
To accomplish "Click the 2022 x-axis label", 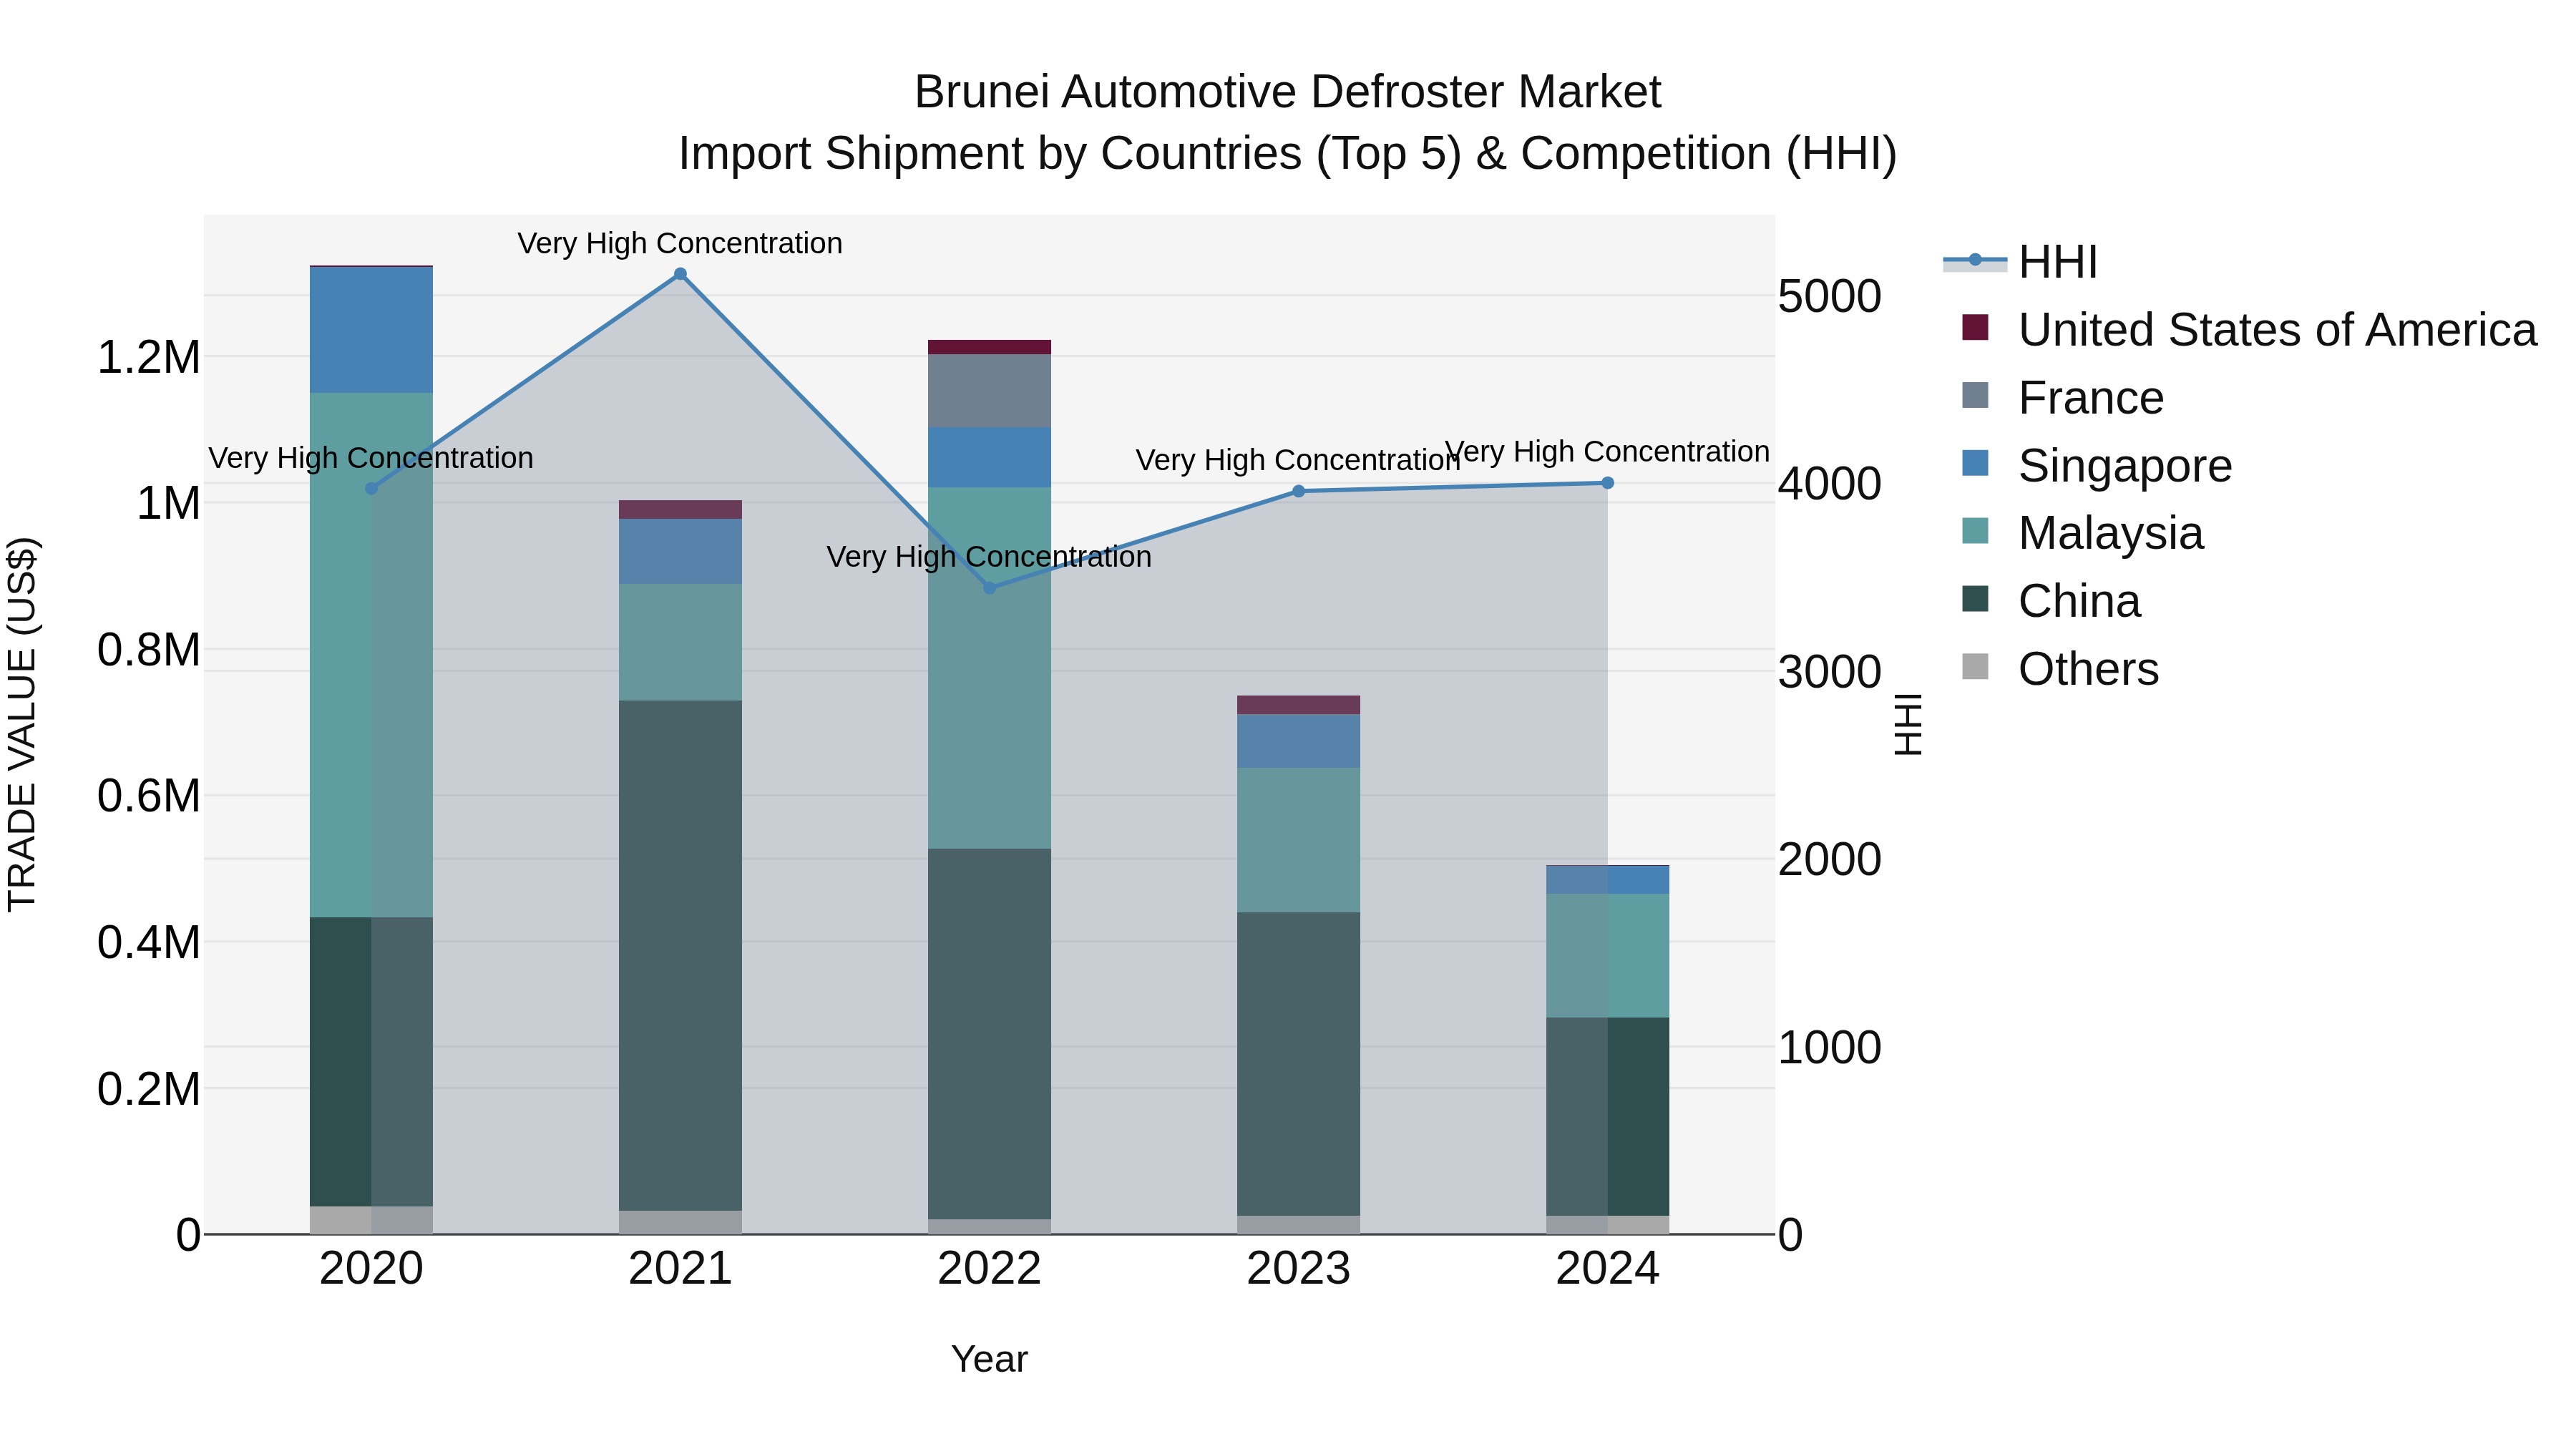I will click(990, 1269).
